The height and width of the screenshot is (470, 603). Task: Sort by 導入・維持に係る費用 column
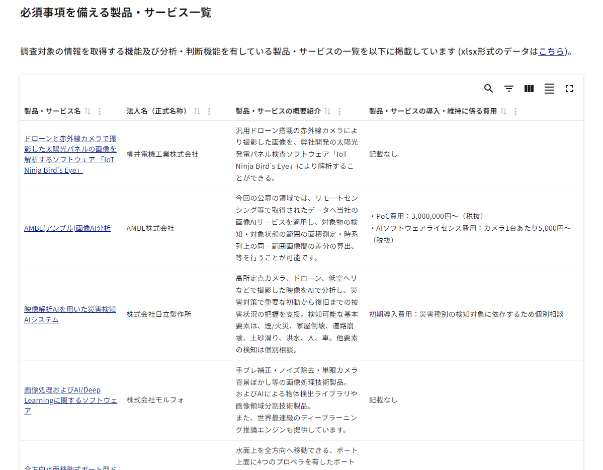point(503,111)
